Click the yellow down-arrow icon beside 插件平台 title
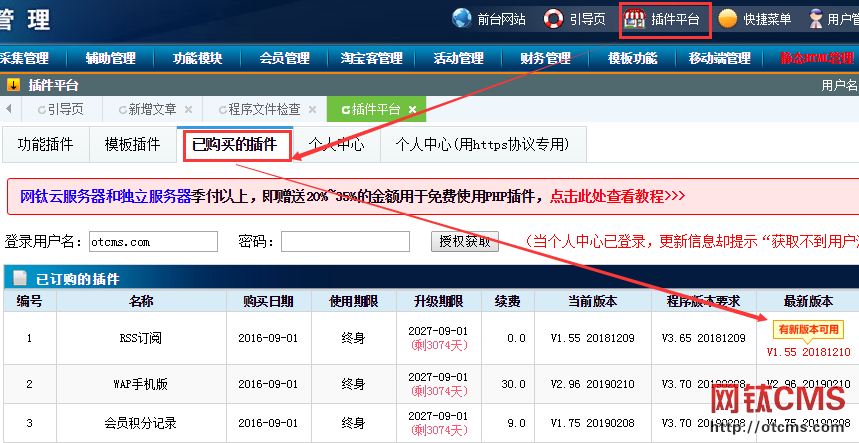The width and height of the screenshot is (859, 443). point(13,86)
